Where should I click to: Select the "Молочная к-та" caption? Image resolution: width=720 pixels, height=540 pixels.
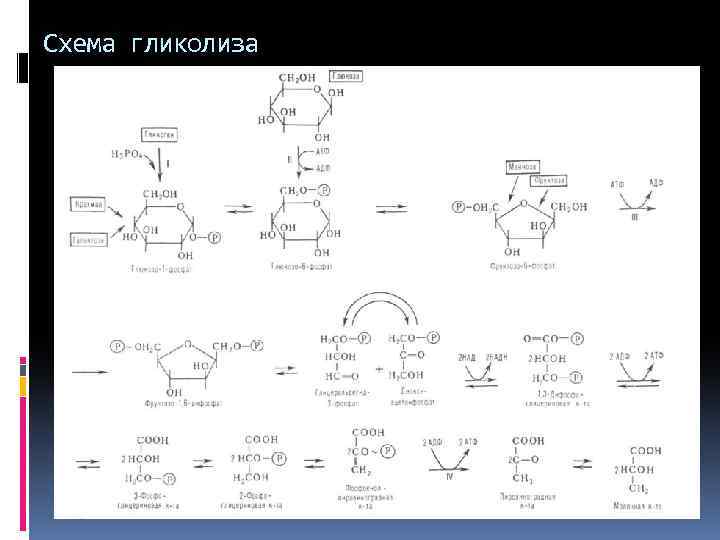click(x=637, y=506)
